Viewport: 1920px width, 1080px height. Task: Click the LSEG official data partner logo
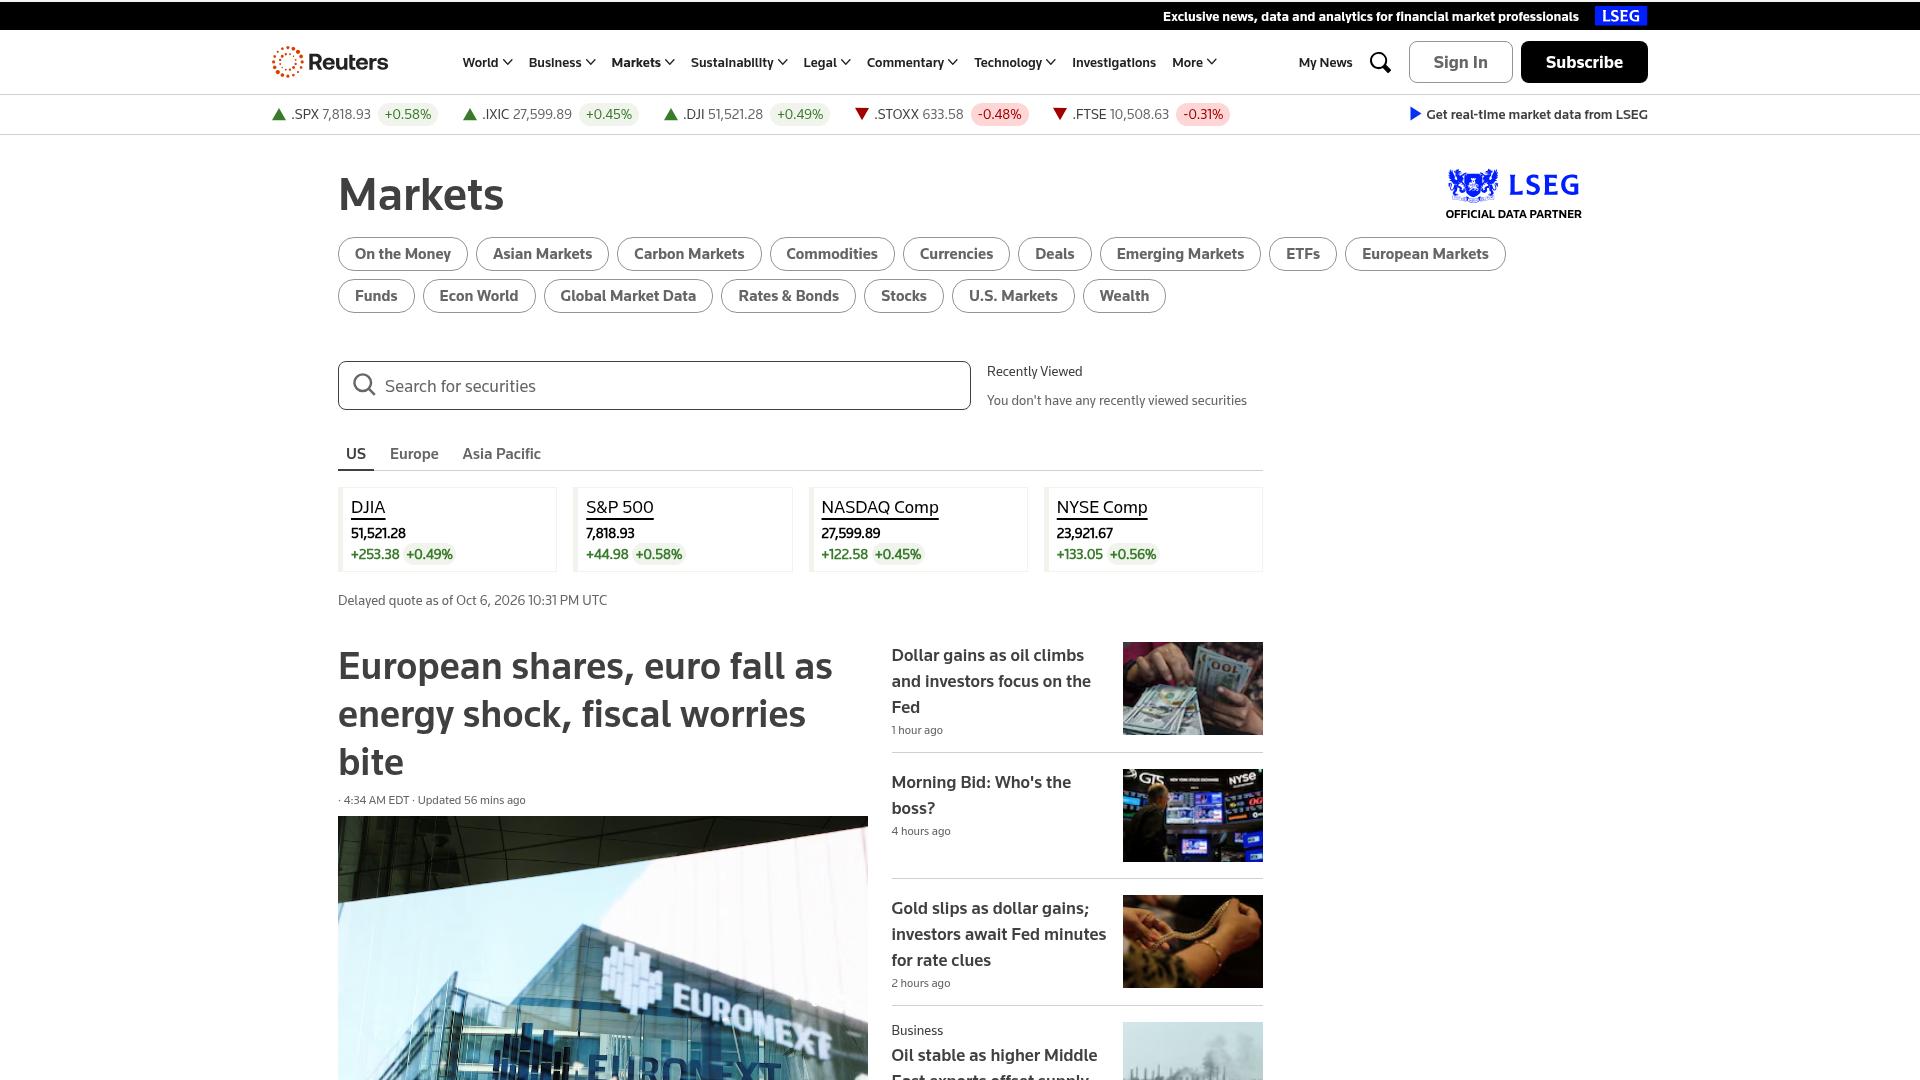point(1513,194)
